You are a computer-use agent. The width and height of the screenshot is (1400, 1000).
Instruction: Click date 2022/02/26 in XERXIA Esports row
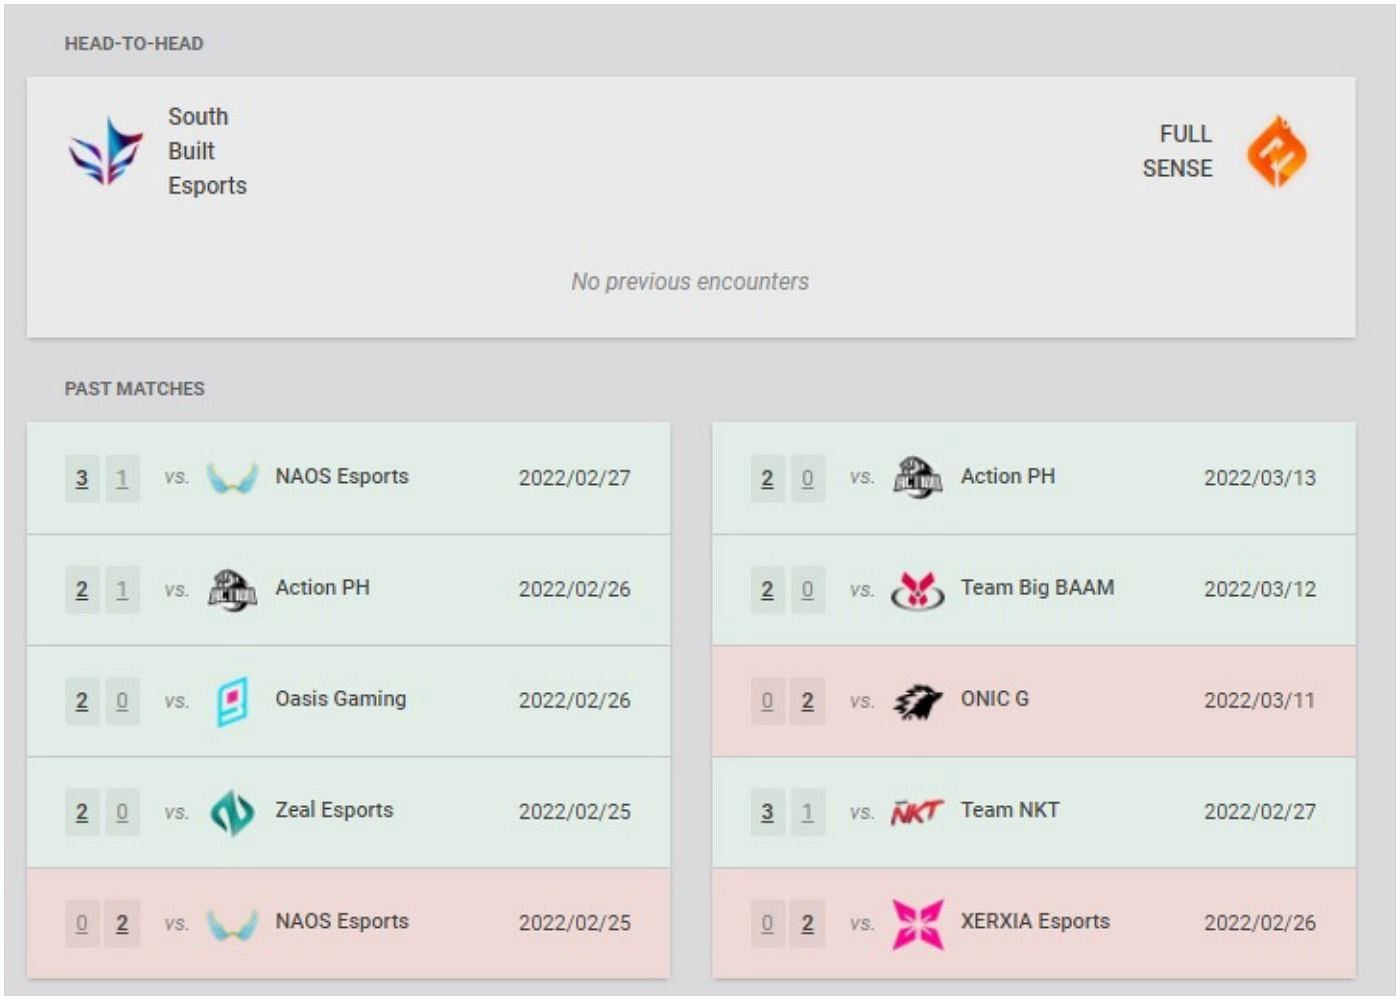(1260, 922)
